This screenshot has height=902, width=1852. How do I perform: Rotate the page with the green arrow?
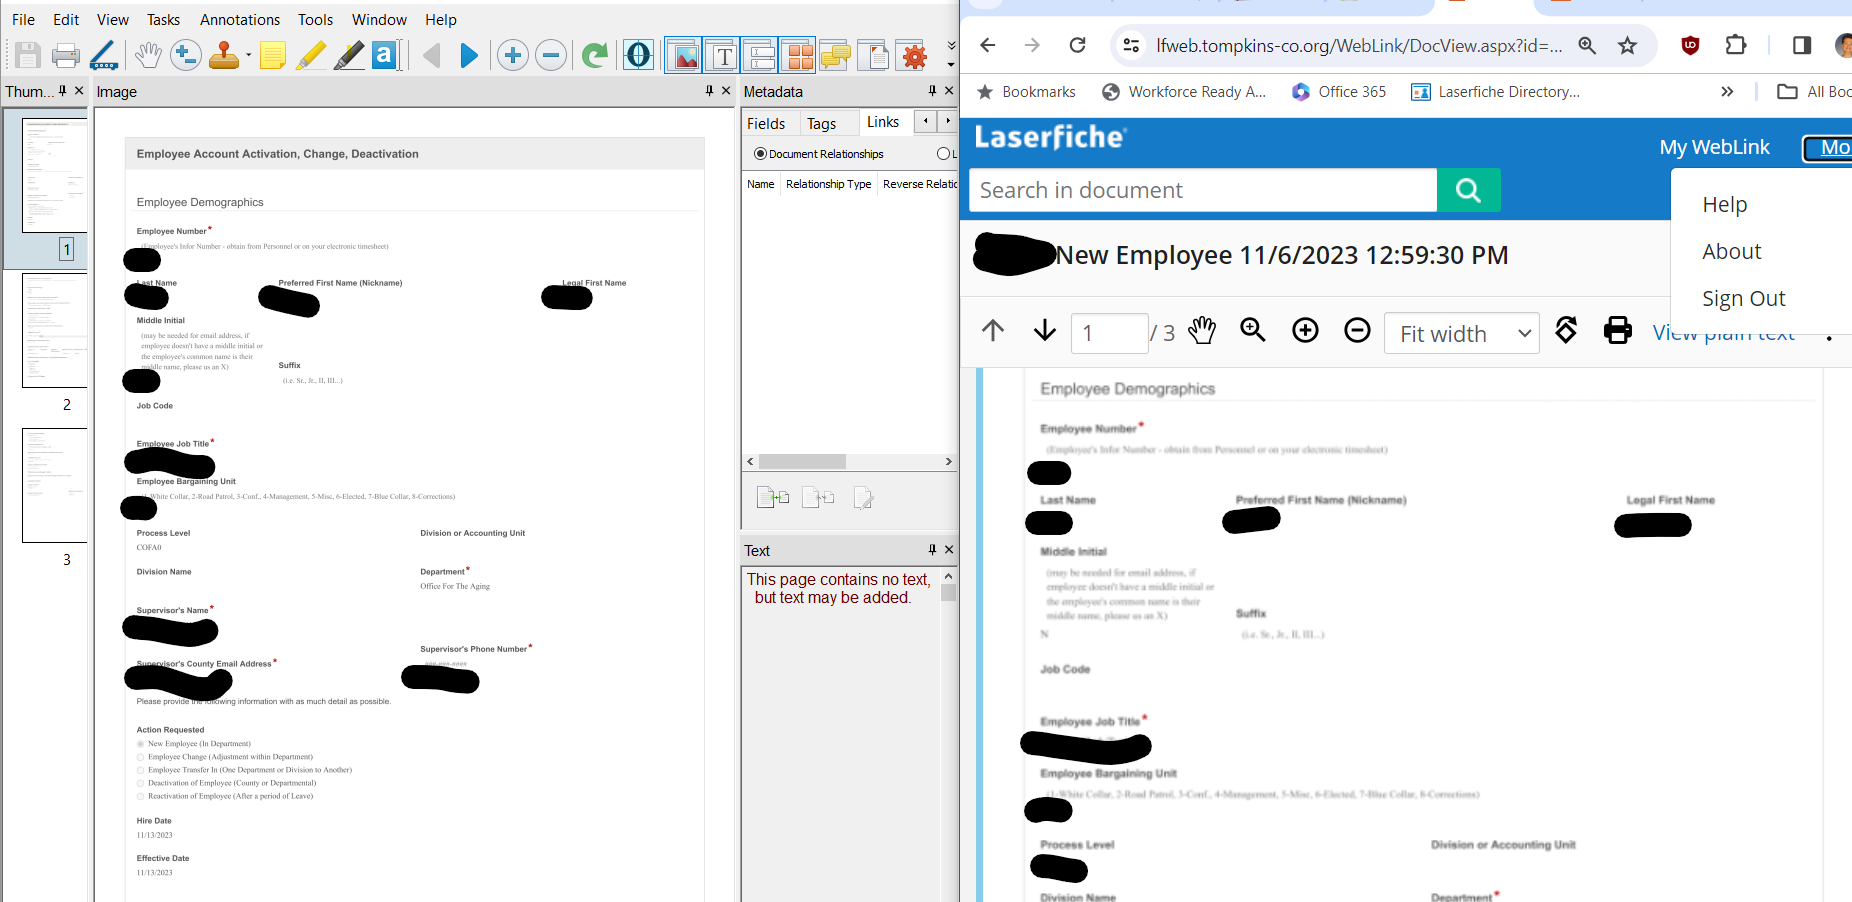(x=595, y=55)
